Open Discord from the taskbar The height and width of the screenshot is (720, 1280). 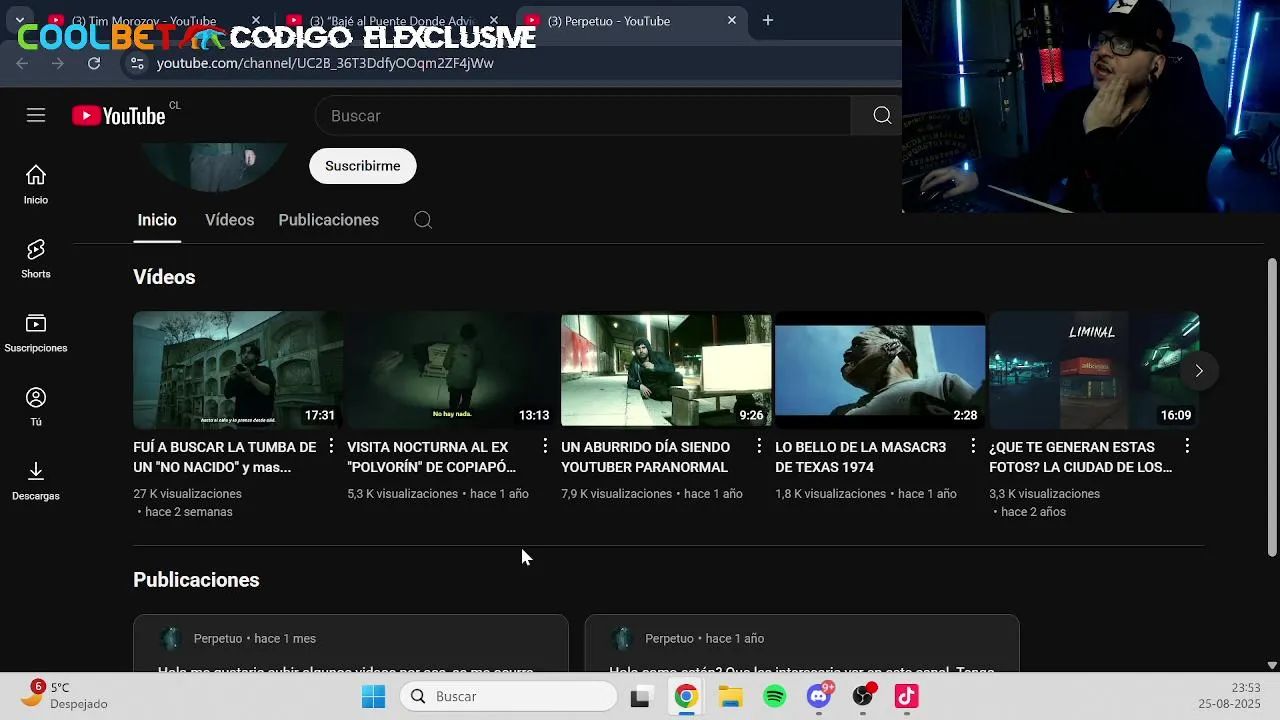820,696
